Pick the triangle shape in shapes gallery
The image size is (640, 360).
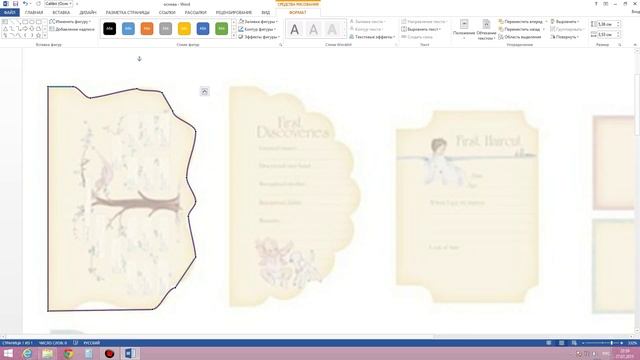(5, 29)
